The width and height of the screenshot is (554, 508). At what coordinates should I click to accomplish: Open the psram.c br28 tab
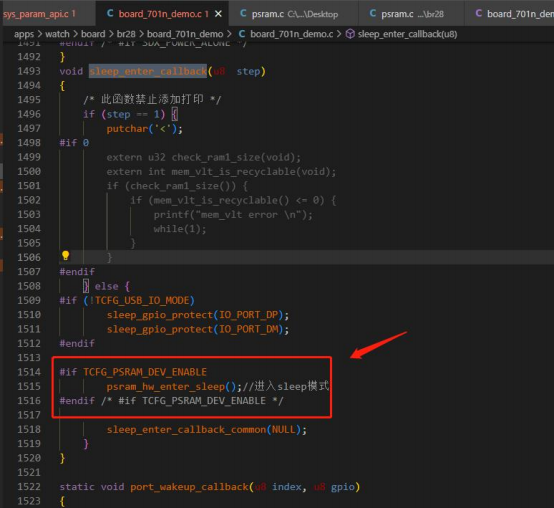click(x=411, y=13)
